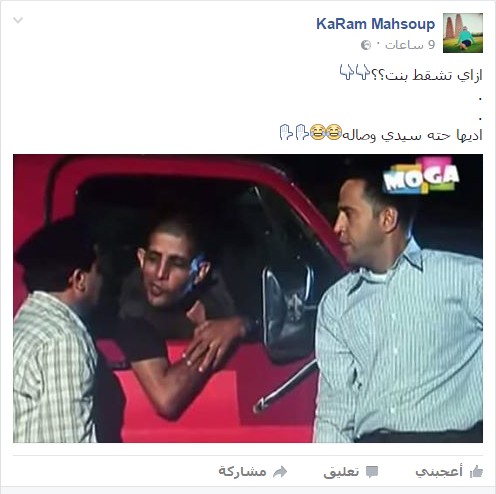The image size is (496, 494).
Task: Click the post text ازاي تشقط بنت
Action: 427,75
